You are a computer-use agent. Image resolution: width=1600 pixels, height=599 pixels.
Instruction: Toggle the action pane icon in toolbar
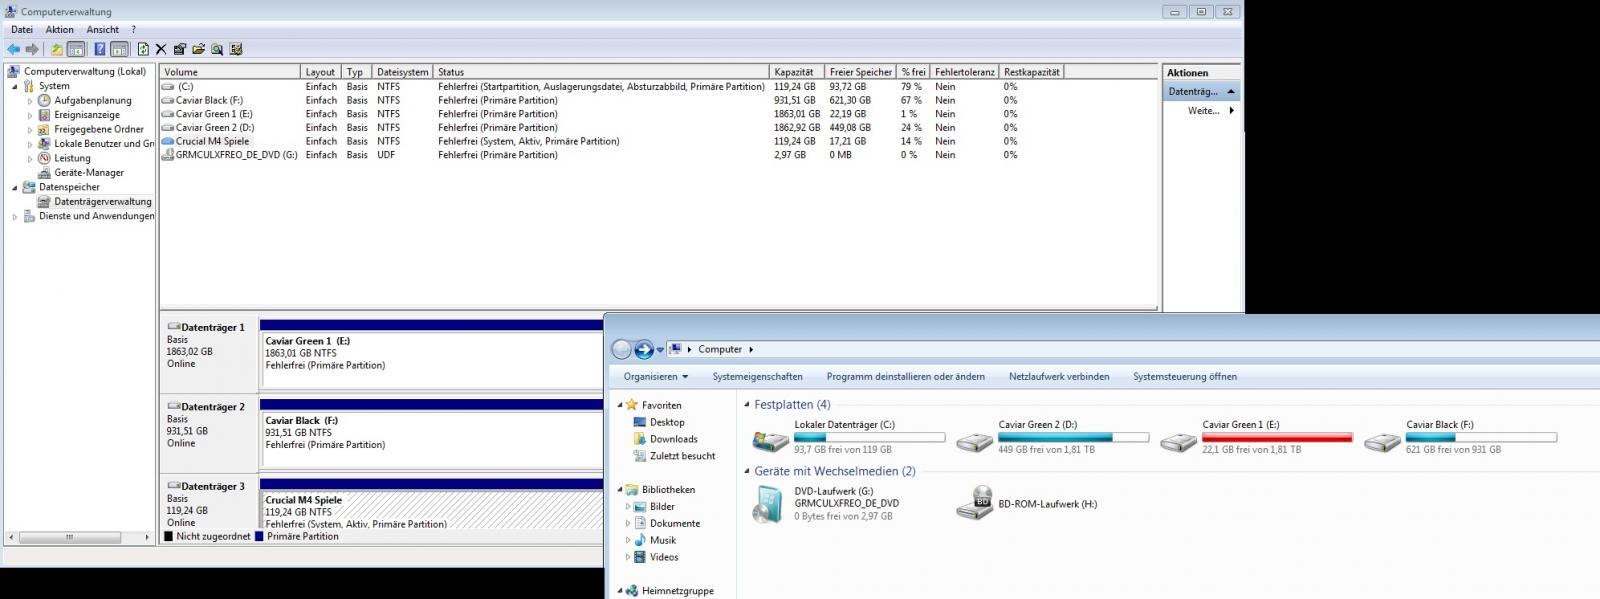119,49
